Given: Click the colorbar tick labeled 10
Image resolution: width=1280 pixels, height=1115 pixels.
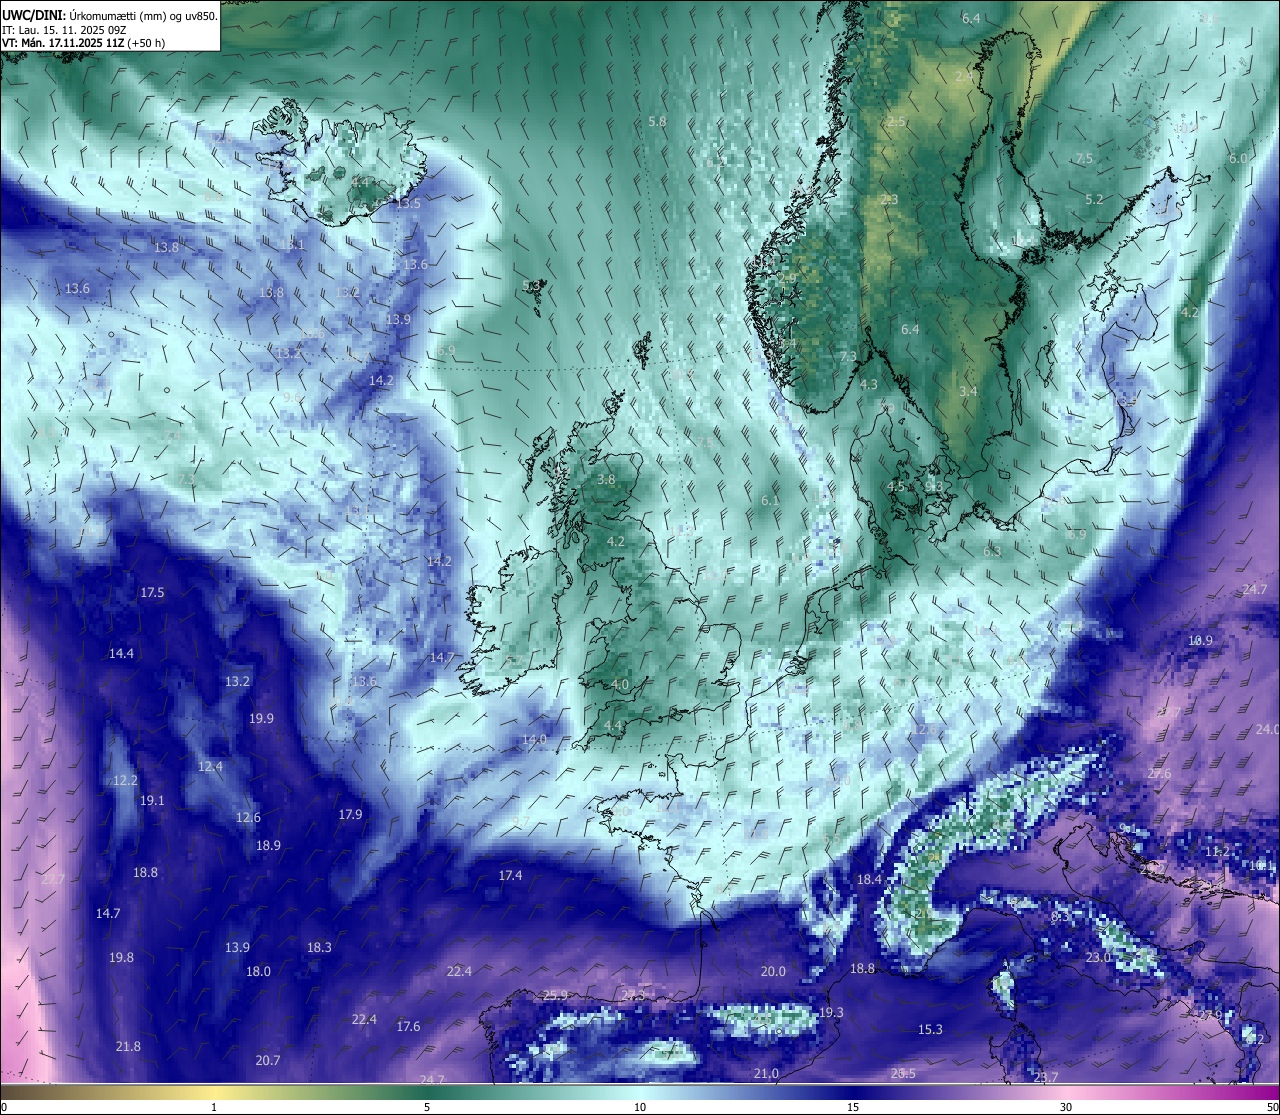Looking at the screenshot, I should pos(640,1107).
